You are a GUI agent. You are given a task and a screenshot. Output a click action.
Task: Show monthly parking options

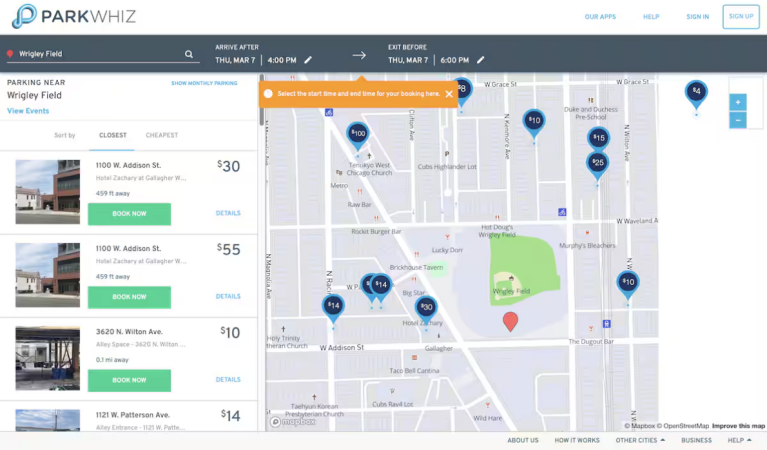click(x=204, y=83)
